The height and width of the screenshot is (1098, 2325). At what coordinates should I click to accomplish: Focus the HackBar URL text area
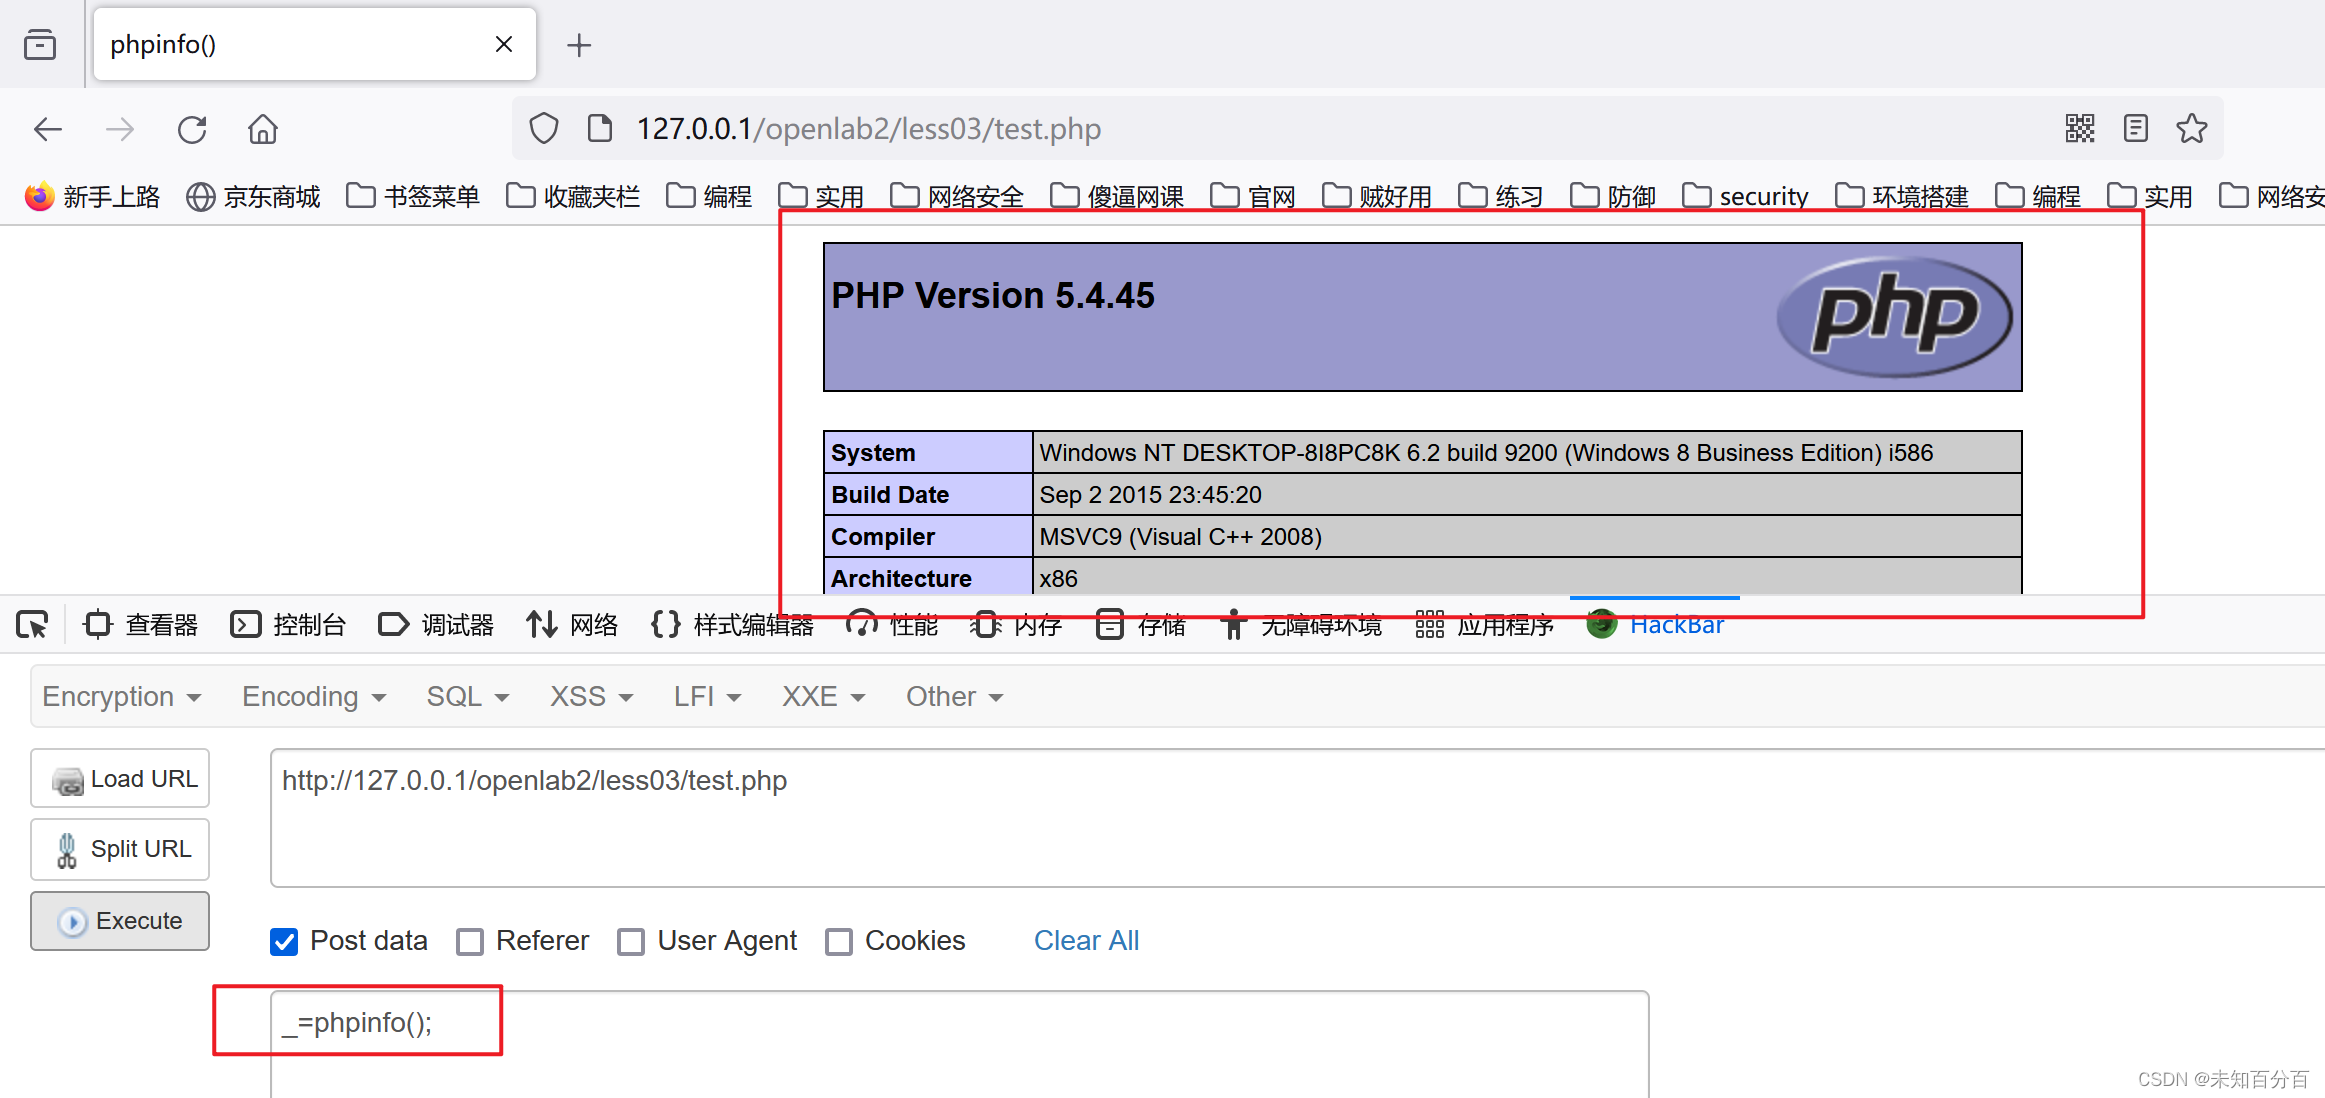tap(1297, 818)
